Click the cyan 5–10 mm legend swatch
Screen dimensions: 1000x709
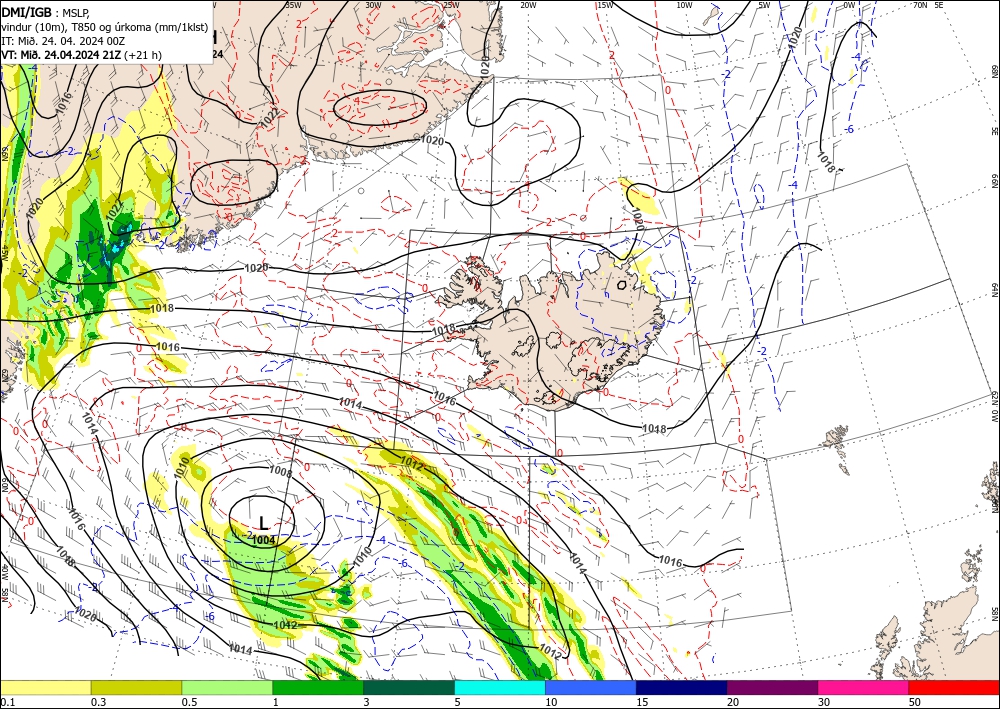click(500, 687)
